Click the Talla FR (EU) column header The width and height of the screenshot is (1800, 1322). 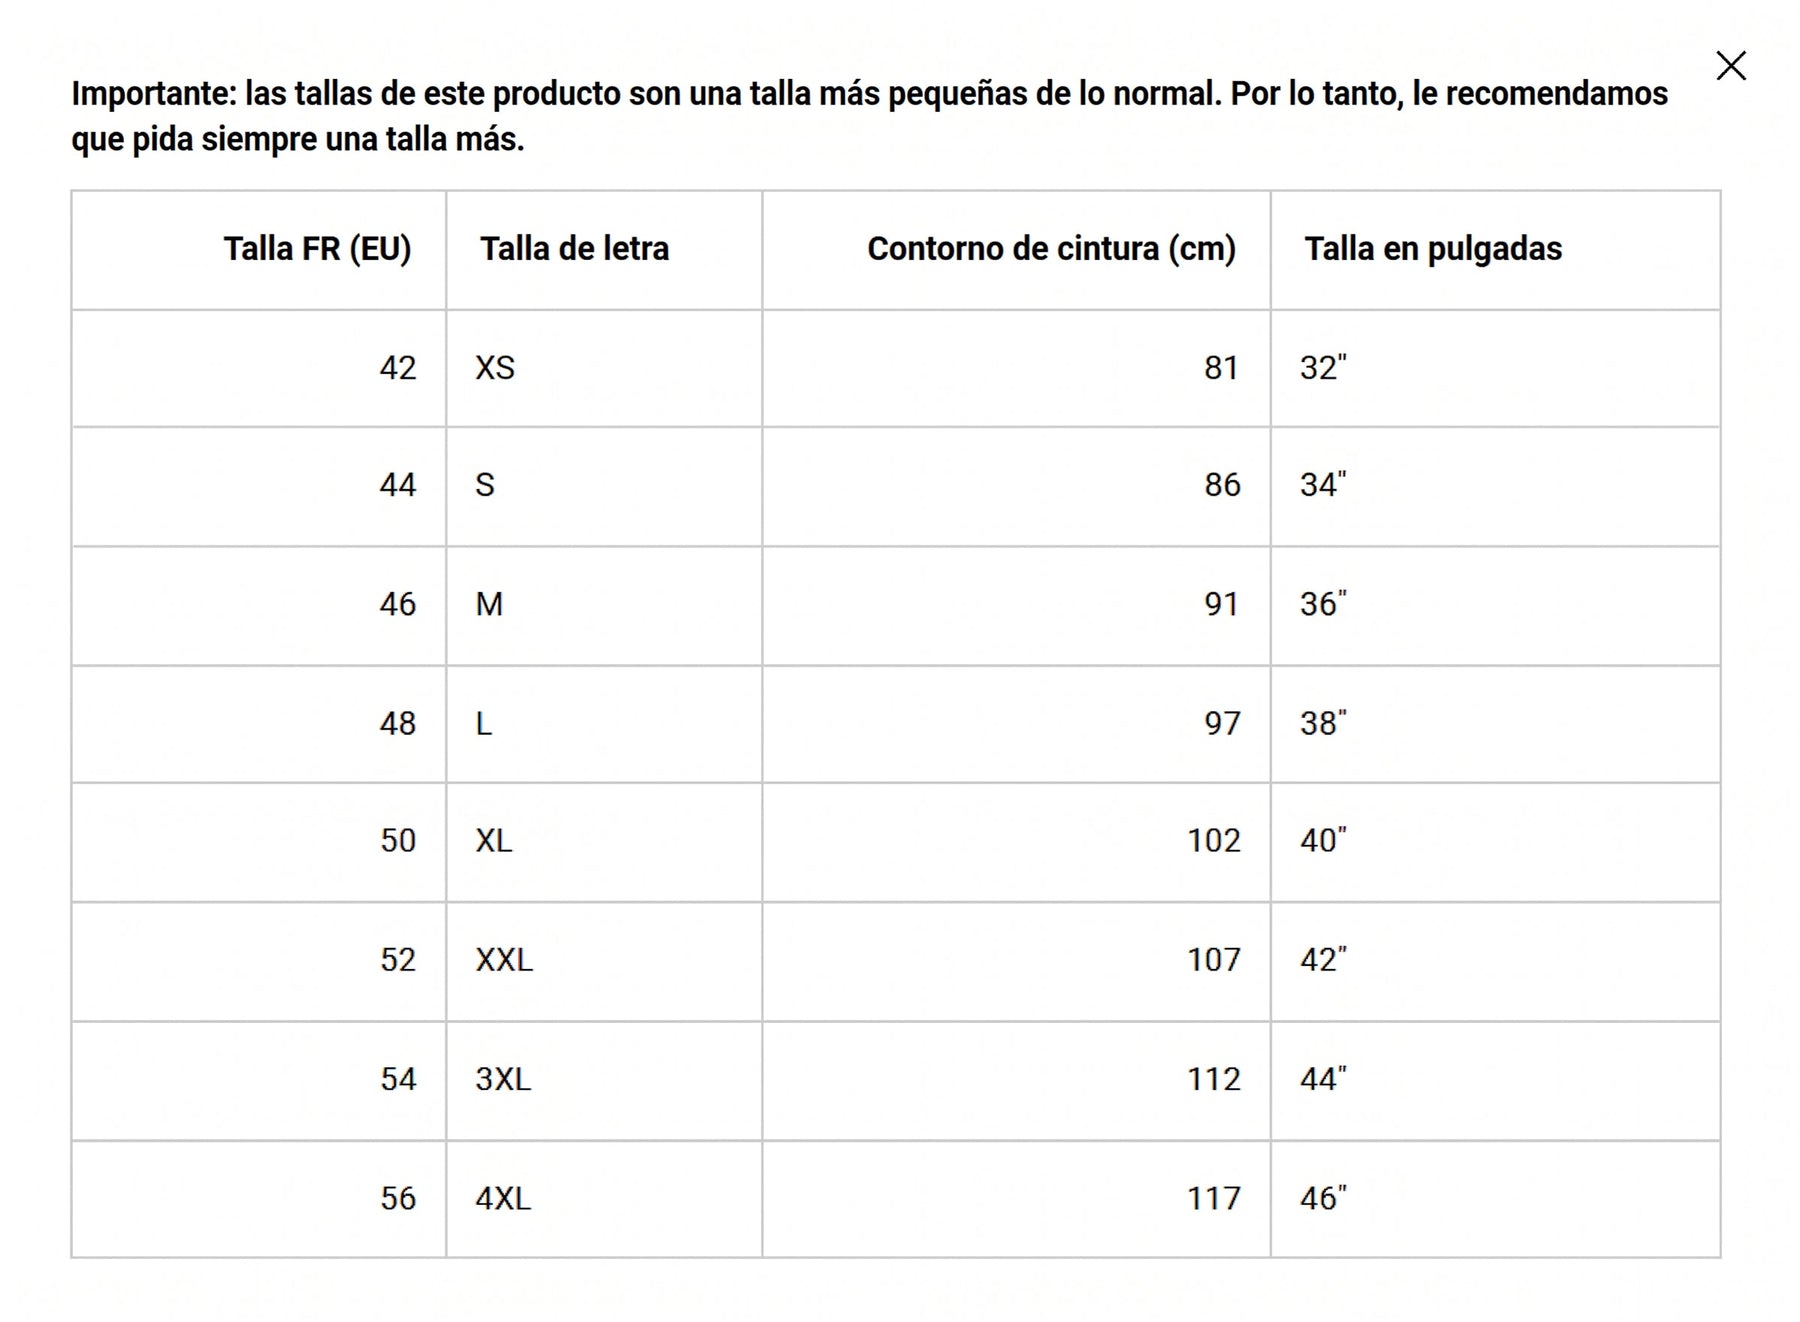pos(317,249)
